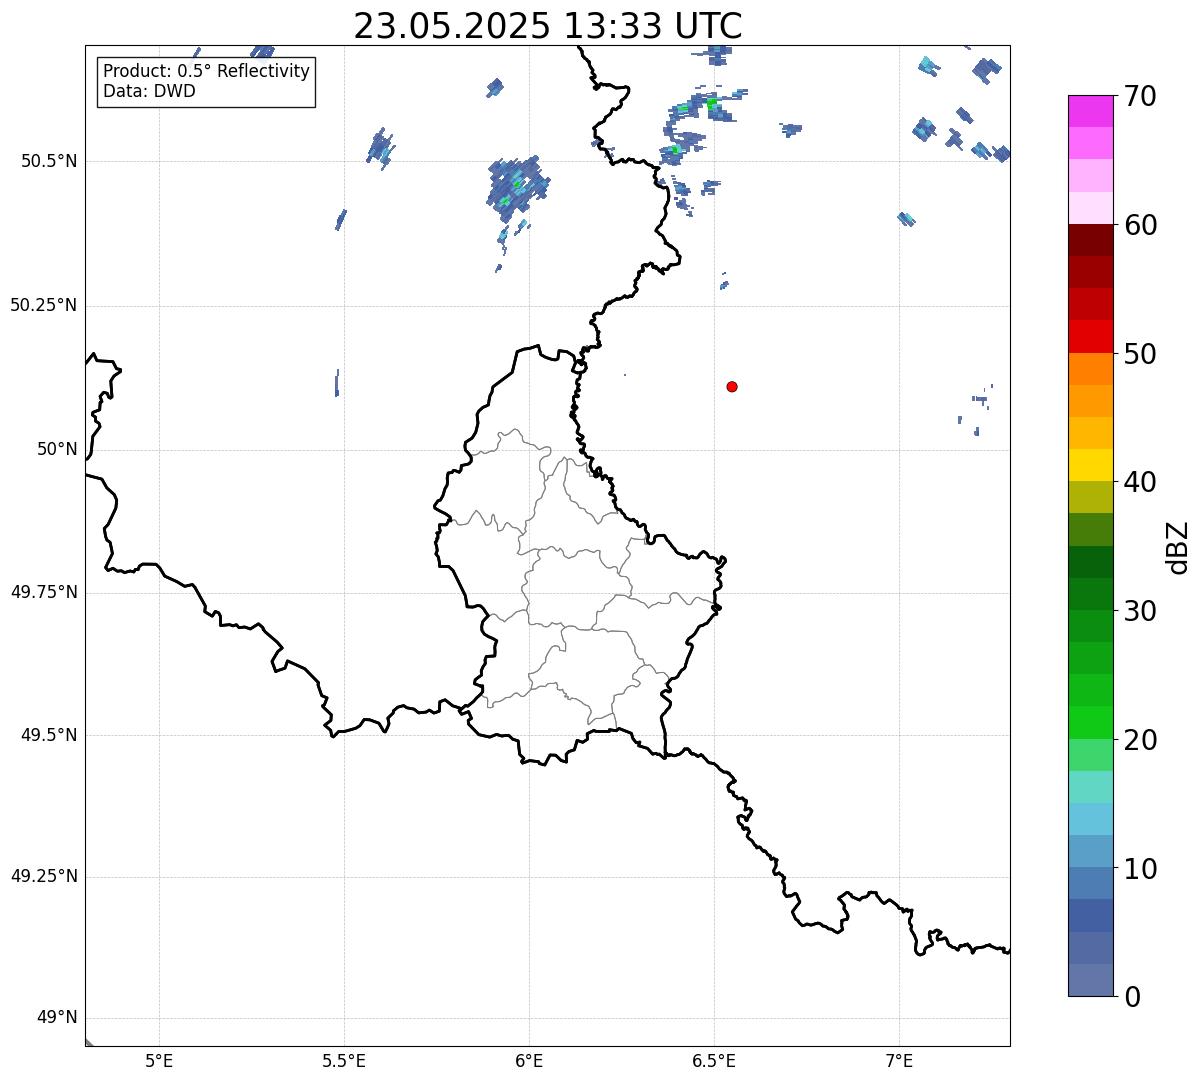Click the 50.25°N latitude label
1202x1081 pixels.
[x=44, y=305]
